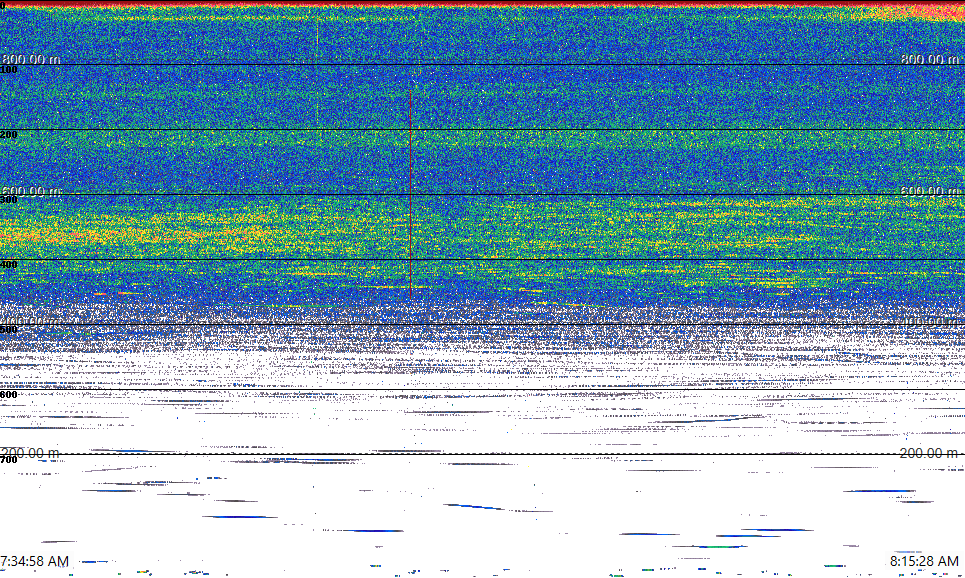Select the right '600.00 m' depth label

coord(930,191)
